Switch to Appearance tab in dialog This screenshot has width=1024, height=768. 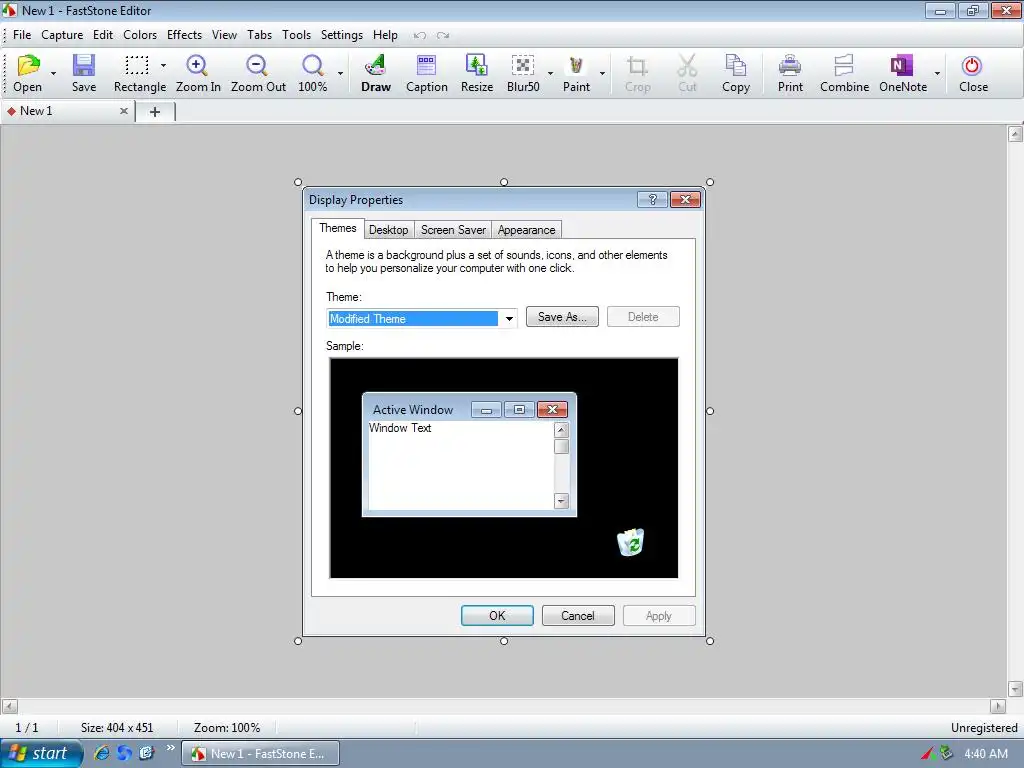[x=526, y=230]
